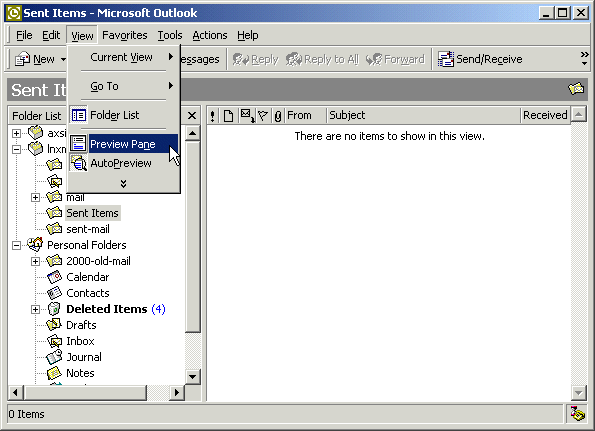Expand the full View menu with chevrons
The width and height of the screenshot is (595, 431).
(123, 184)
